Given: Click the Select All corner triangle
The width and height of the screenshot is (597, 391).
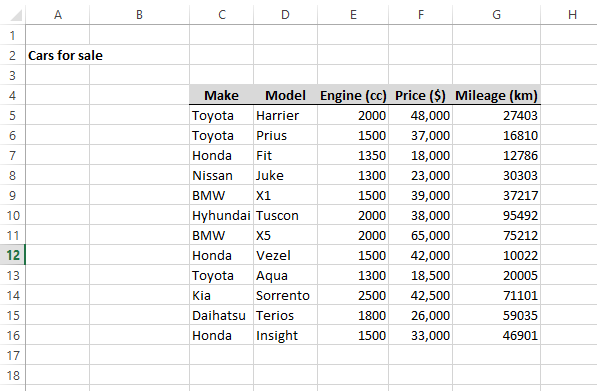Looking at the screenshot, I should 15,15.
